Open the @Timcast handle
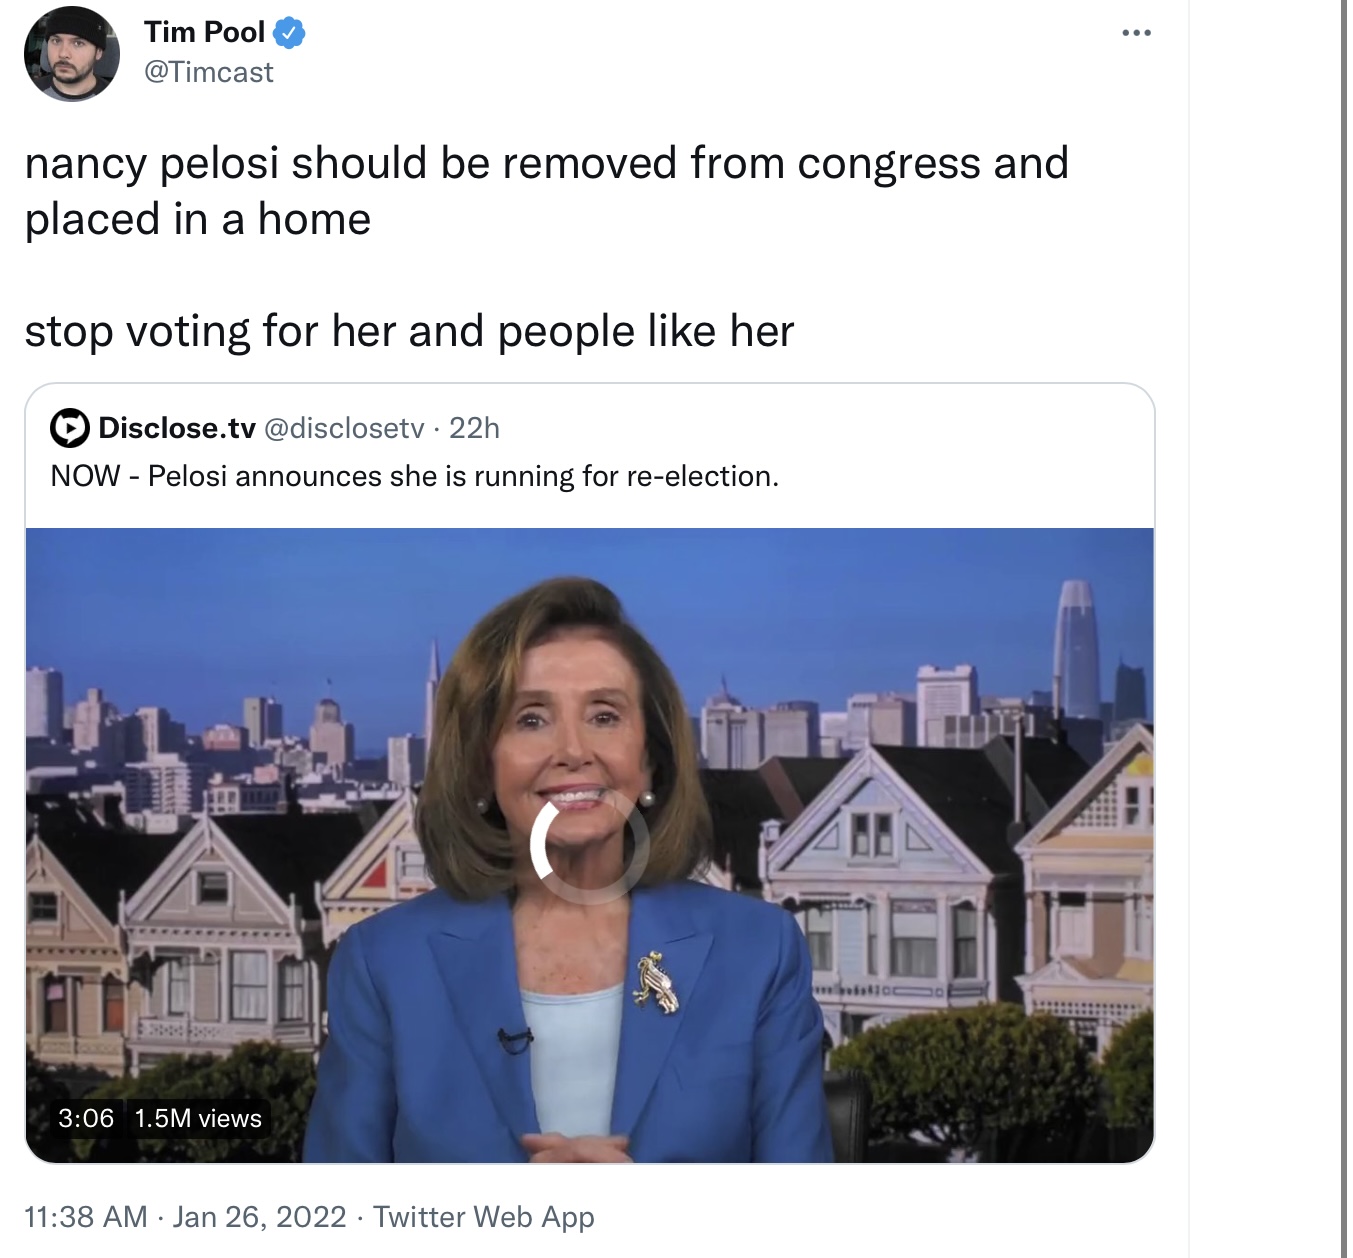Screen dimensions: 1353x1258 click(208, 72)
